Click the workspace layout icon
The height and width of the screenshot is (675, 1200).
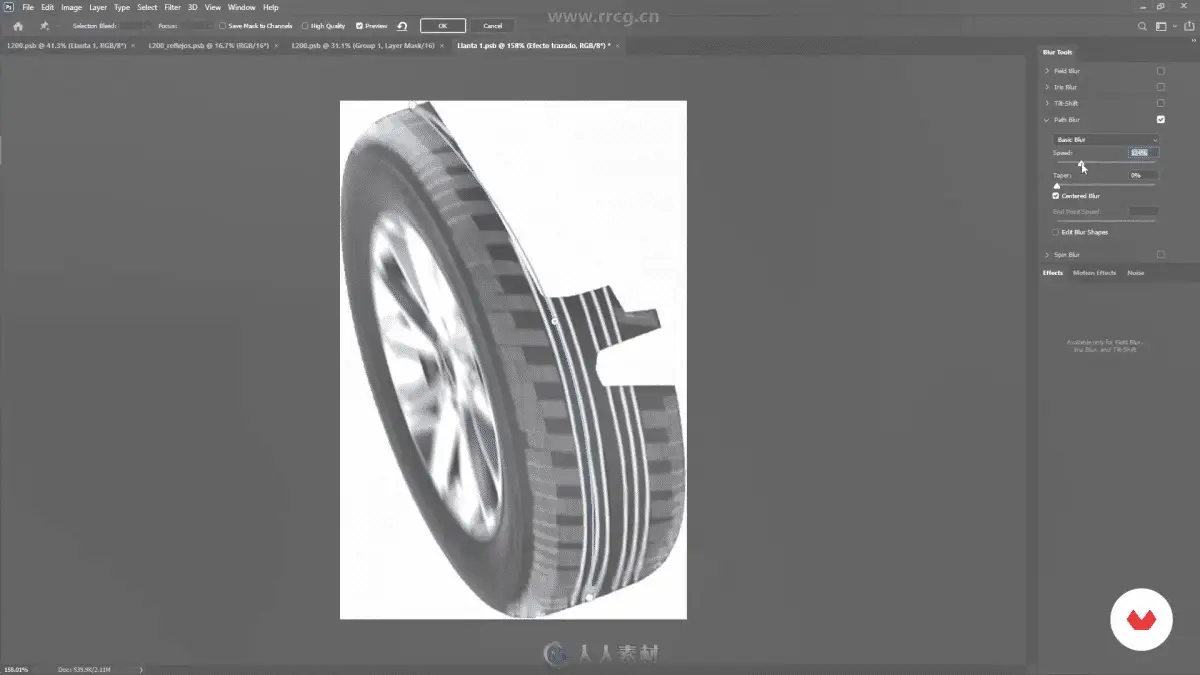(1161, 26)
